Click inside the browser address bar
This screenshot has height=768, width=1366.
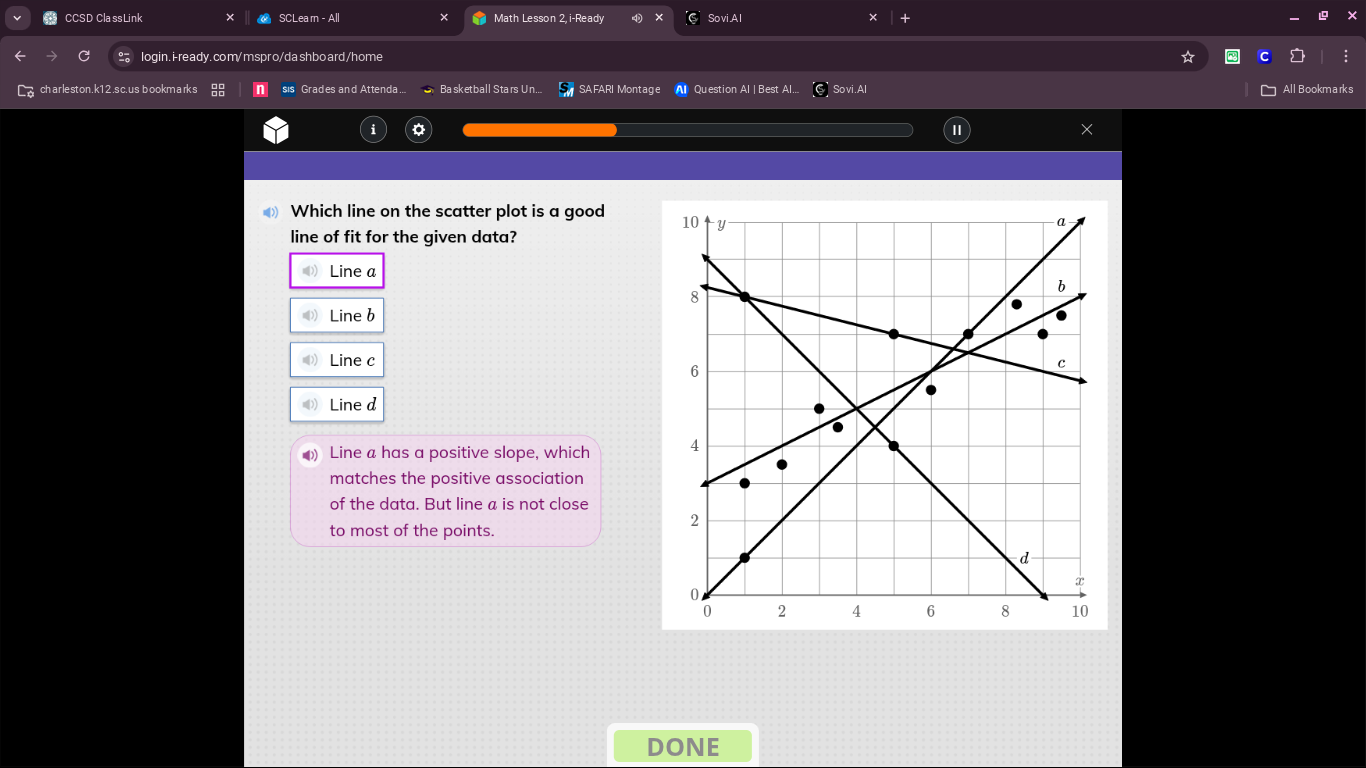pos(400,57)
